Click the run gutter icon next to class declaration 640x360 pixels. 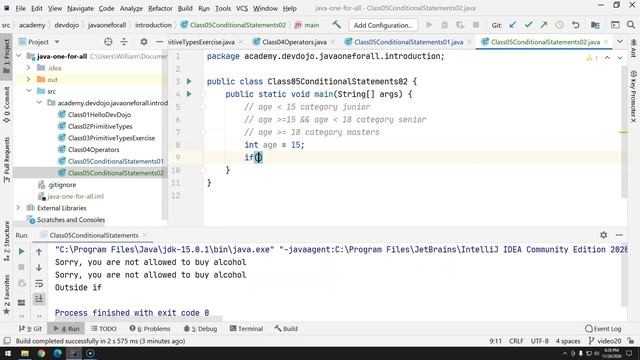(x=189, y=81)
